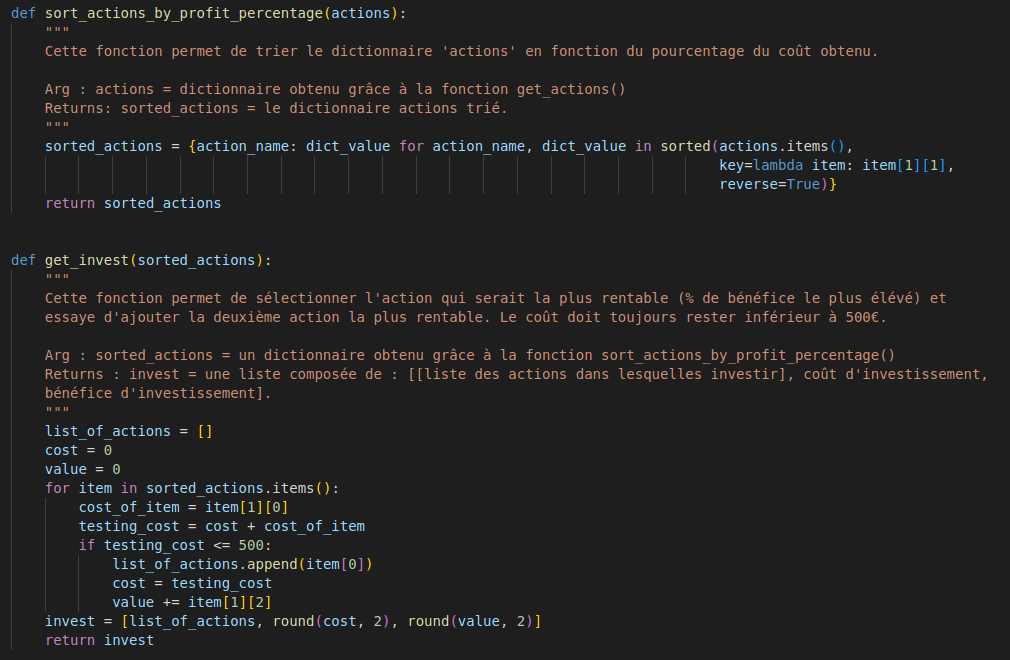Click the 'return invest' statement
The height and width of the screenshot is (660, 1010).
pos(99,640)
